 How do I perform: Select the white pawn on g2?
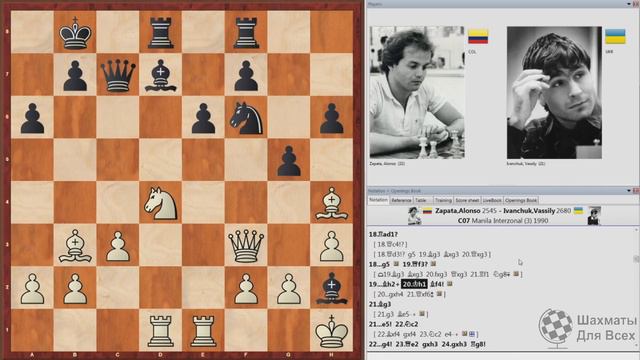click(x=289, y=289)
